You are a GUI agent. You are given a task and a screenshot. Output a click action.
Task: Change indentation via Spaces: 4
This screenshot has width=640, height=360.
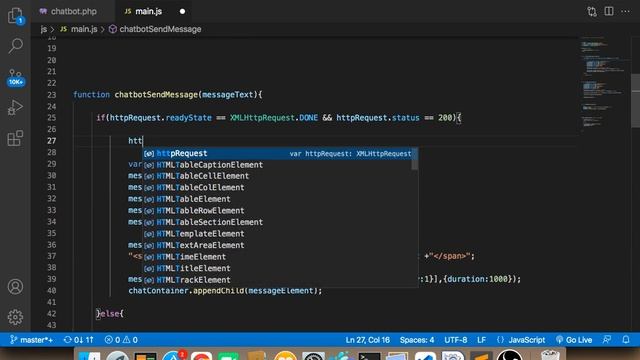pos(417,340)
